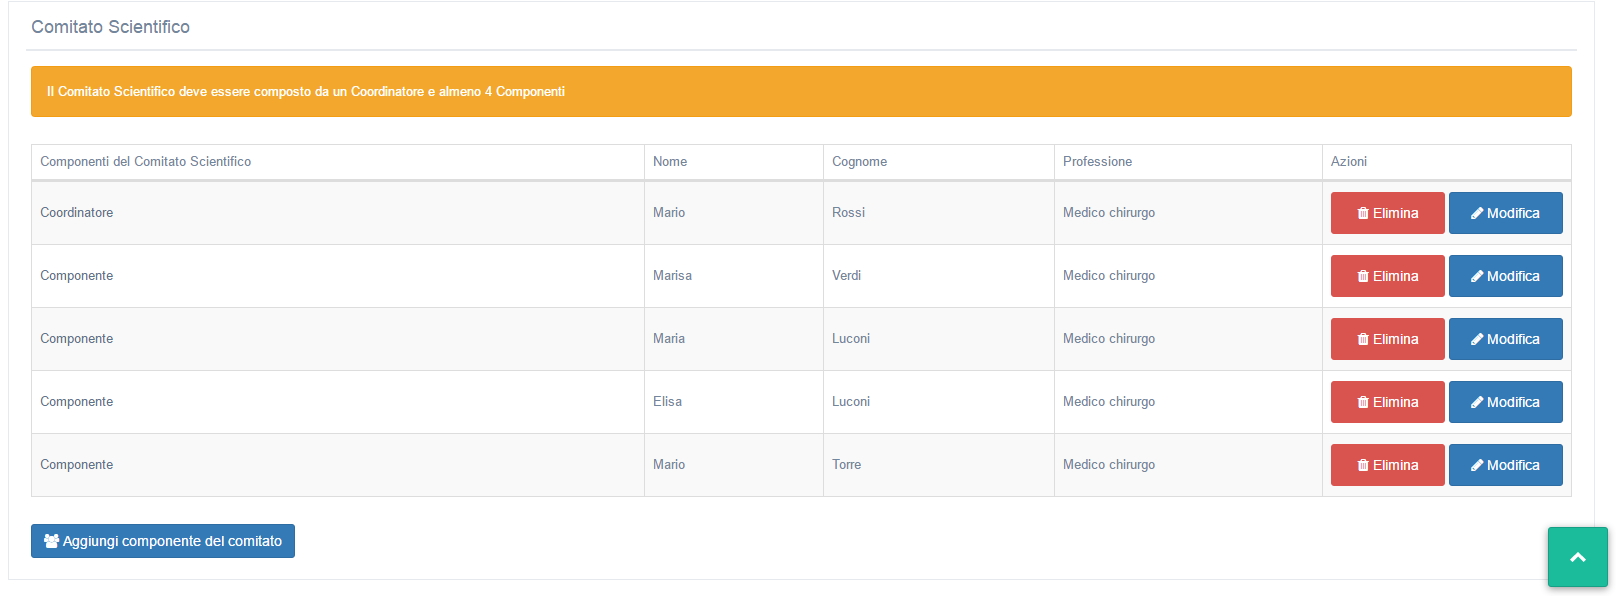Click Elimina for Marisa Verdi

point(1387,276)
